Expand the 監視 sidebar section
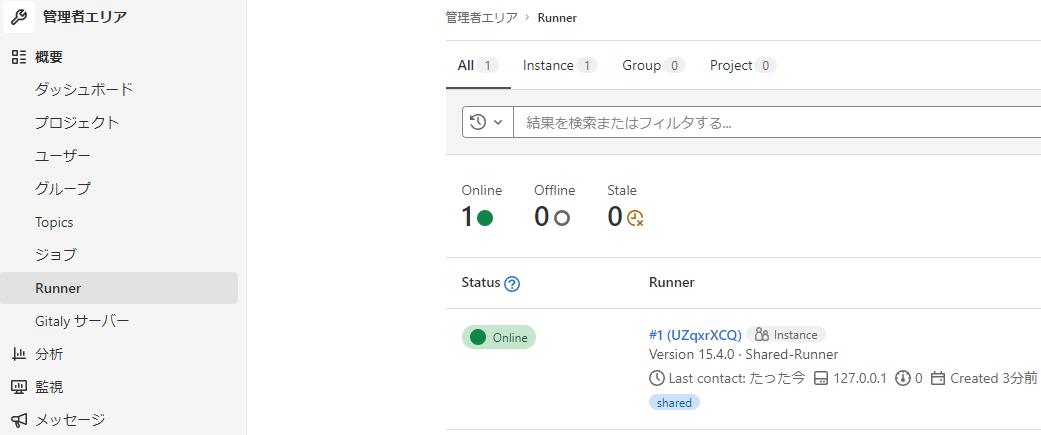The image size is (1041, 435). pyautogui.click(x=119, y=387)
